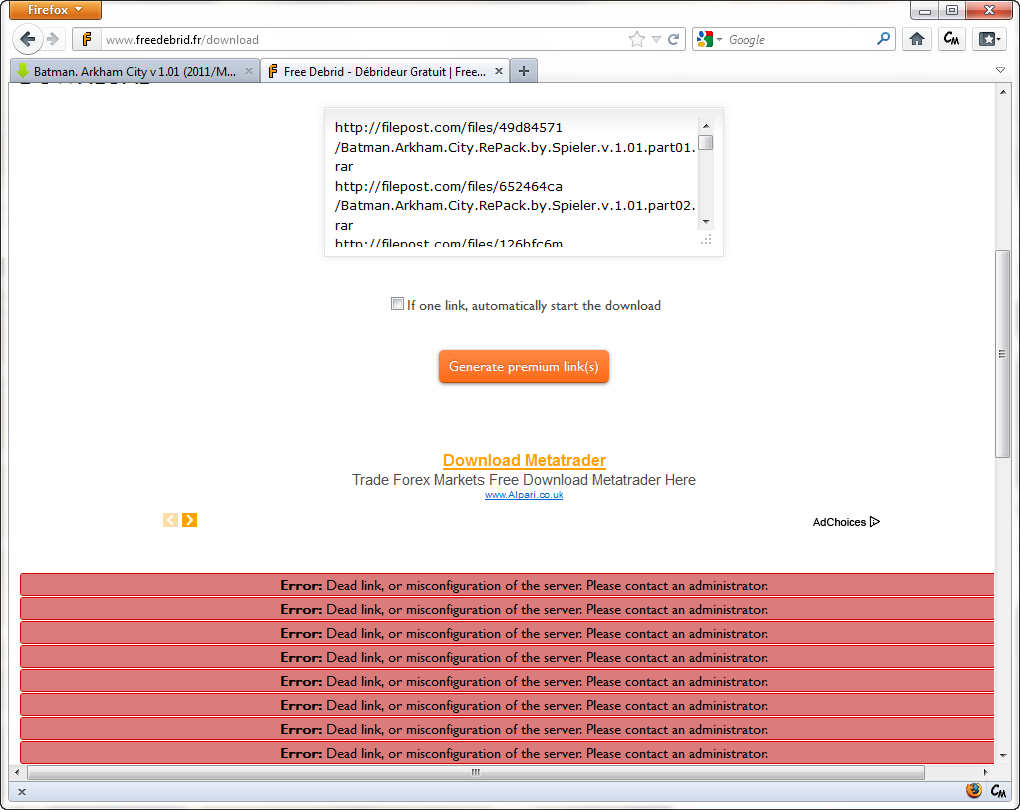Click the page vertical scrollbar thumb

point(1002,354)
